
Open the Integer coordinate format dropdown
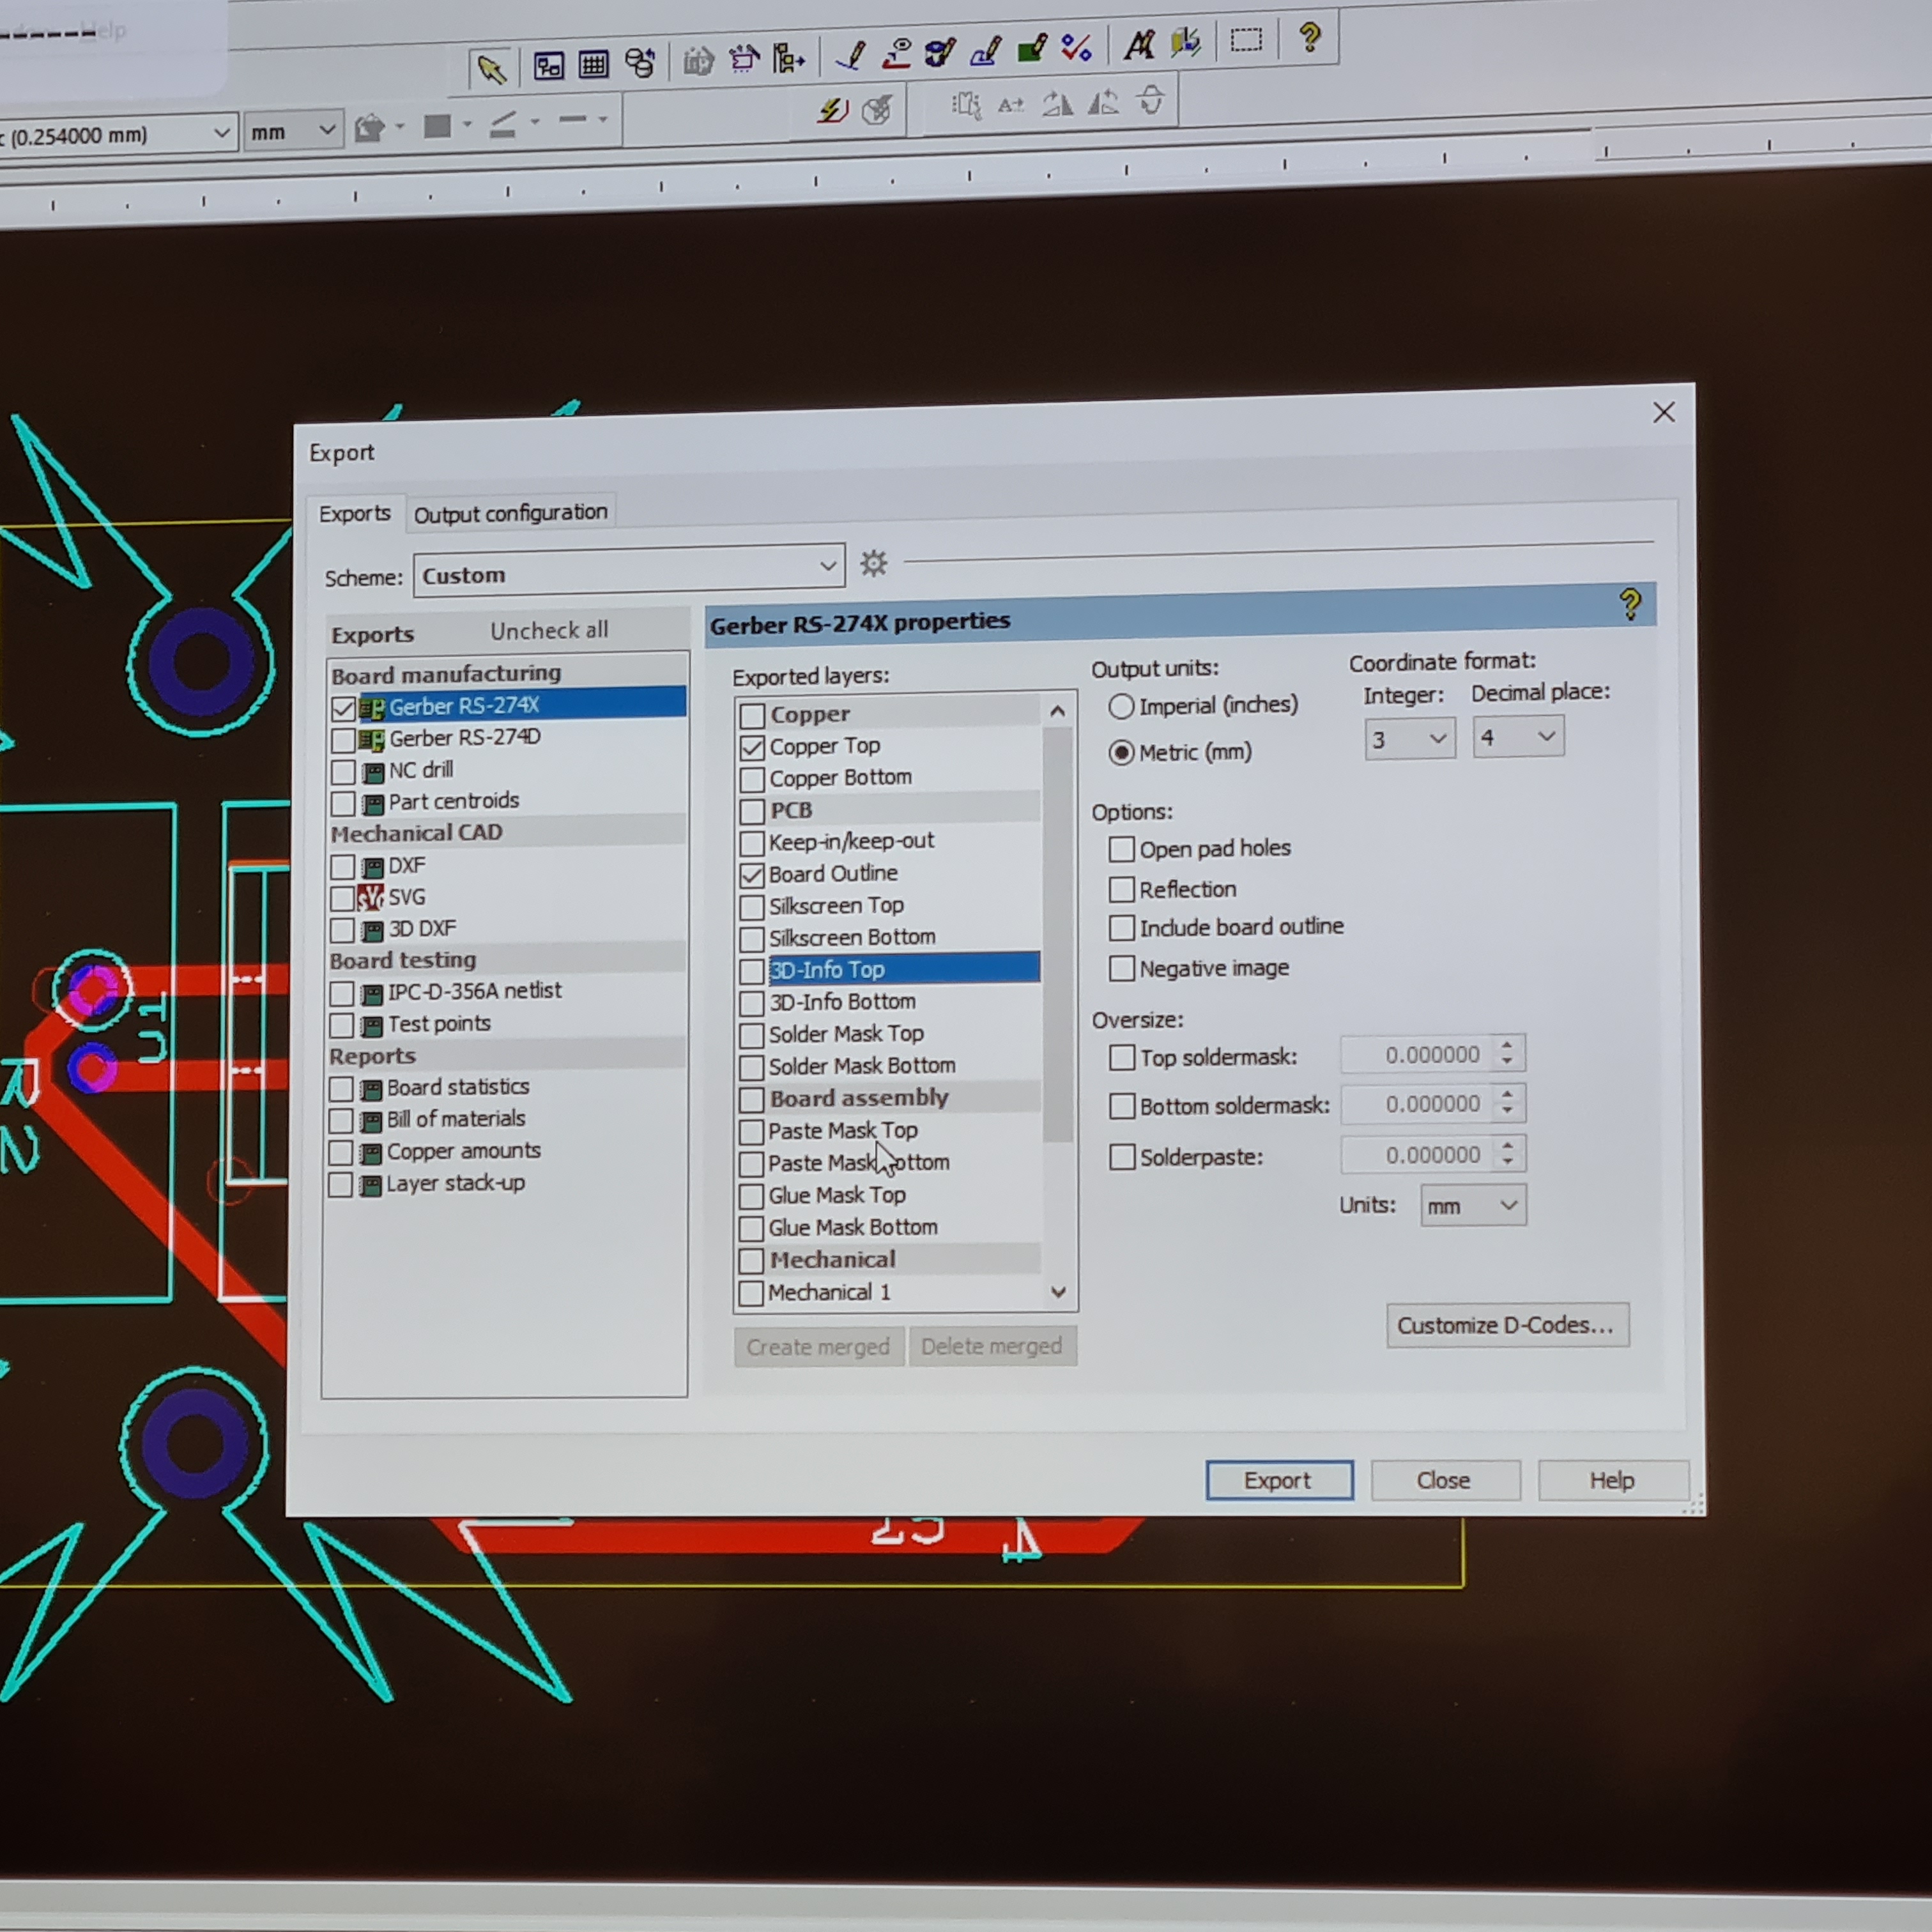(1409, 739)
